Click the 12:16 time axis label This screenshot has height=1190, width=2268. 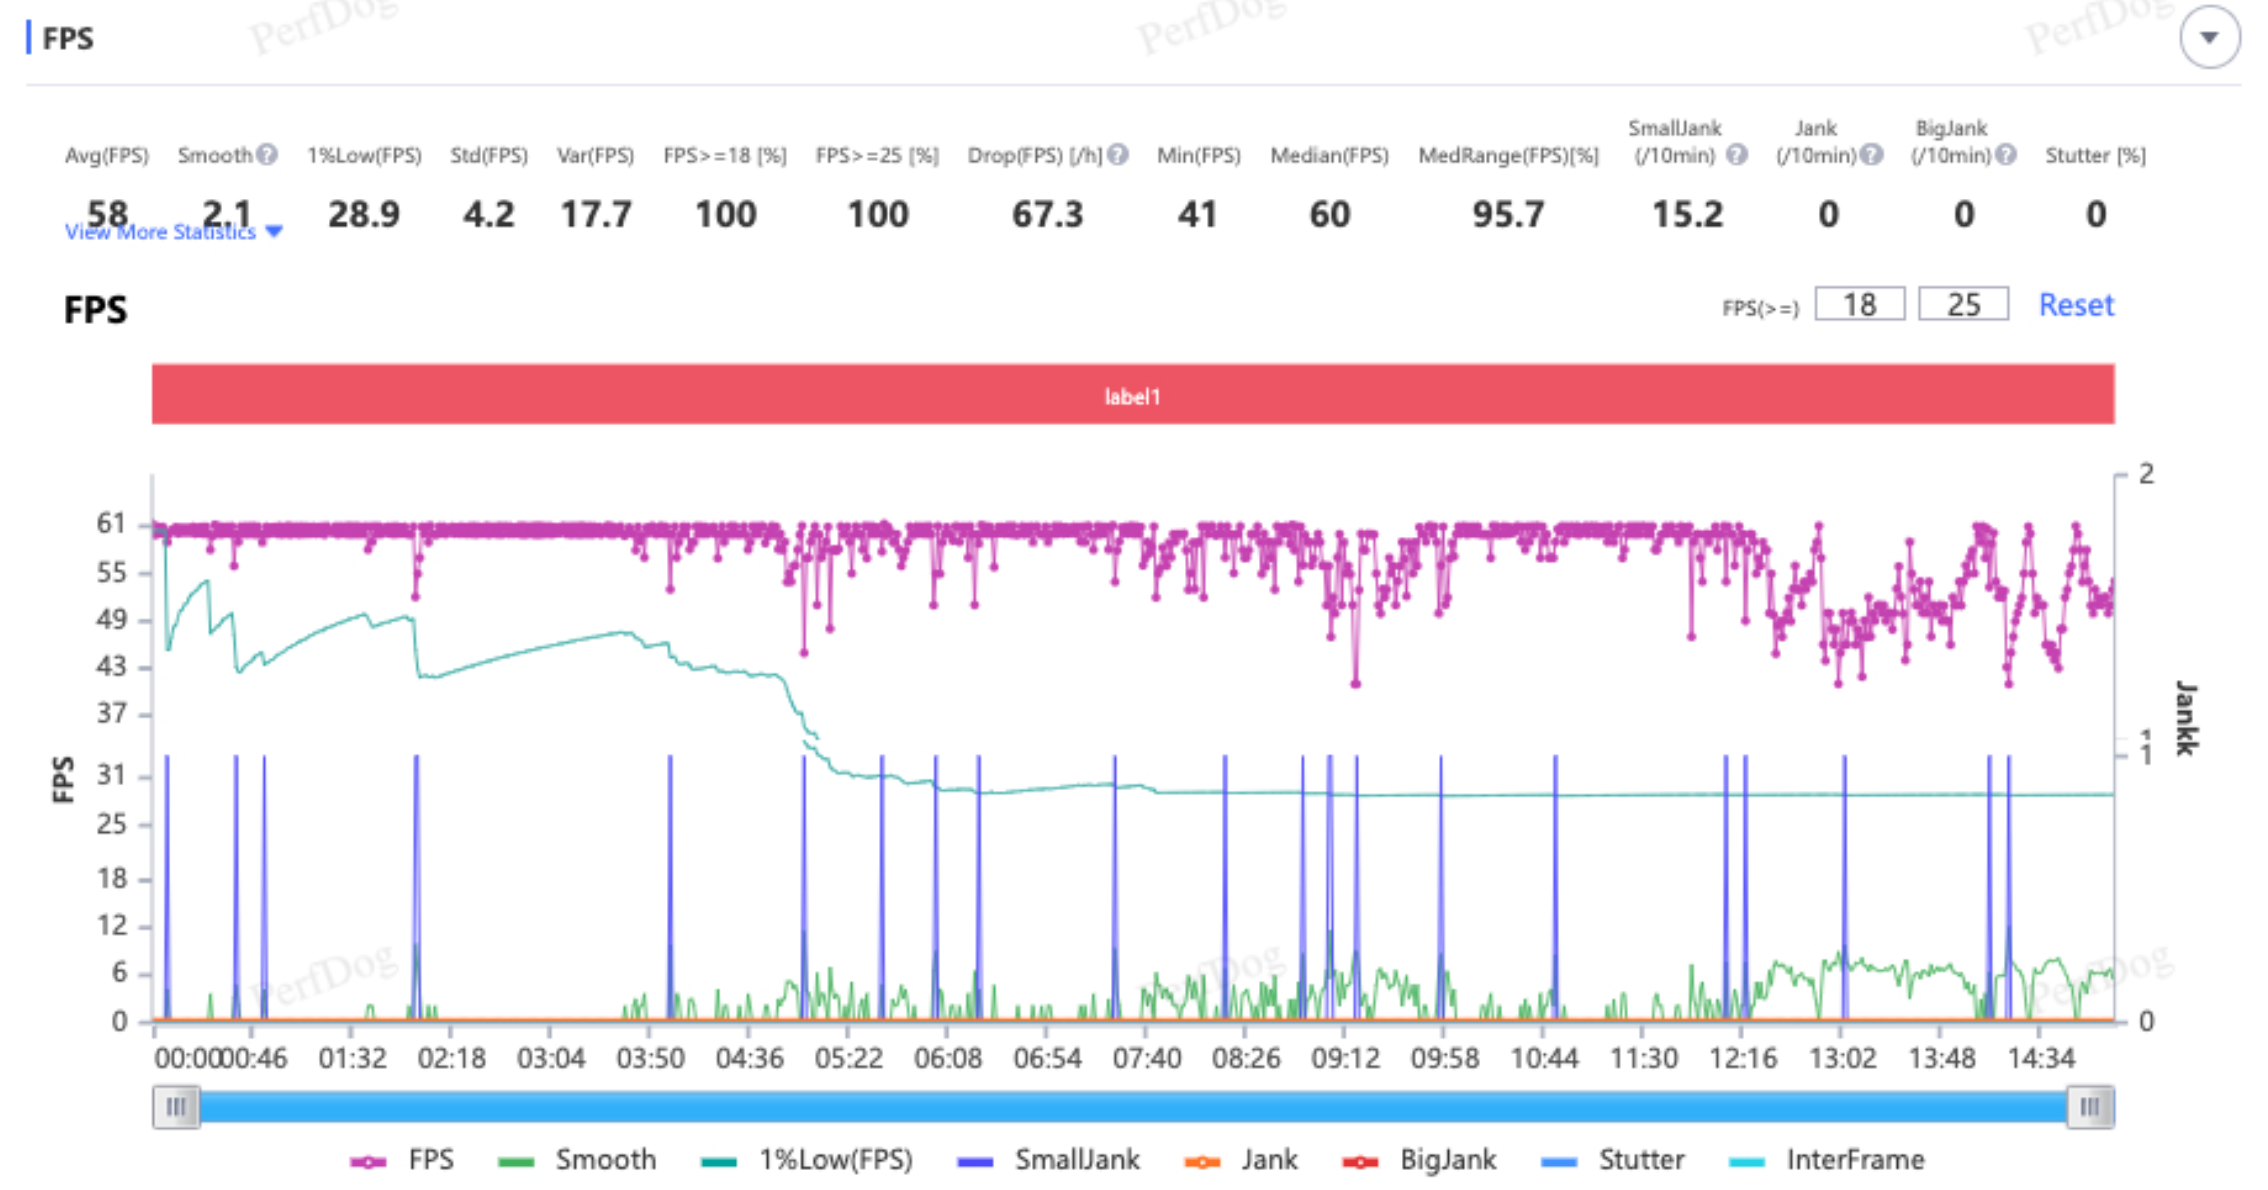tap(1743, 1058)
